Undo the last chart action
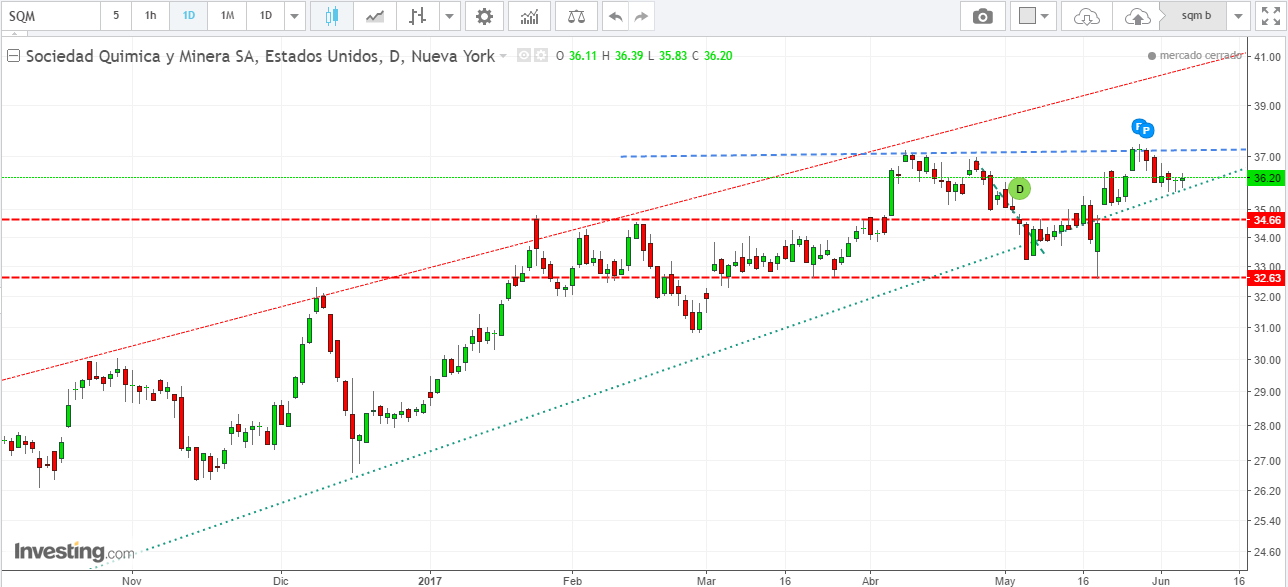The width and height of the screenshot is (1288, 587). click(x=616, y=16)
